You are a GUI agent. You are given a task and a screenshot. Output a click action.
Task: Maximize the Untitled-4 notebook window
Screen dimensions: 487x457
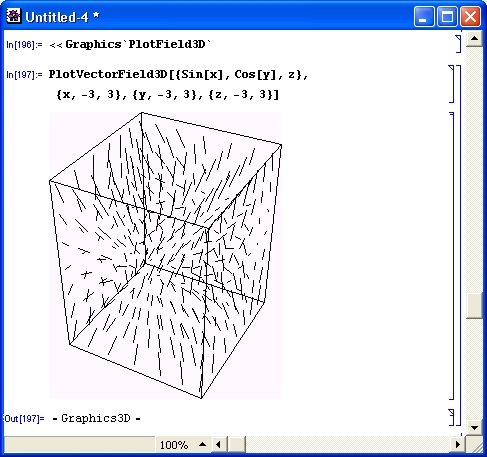point(447,16)
